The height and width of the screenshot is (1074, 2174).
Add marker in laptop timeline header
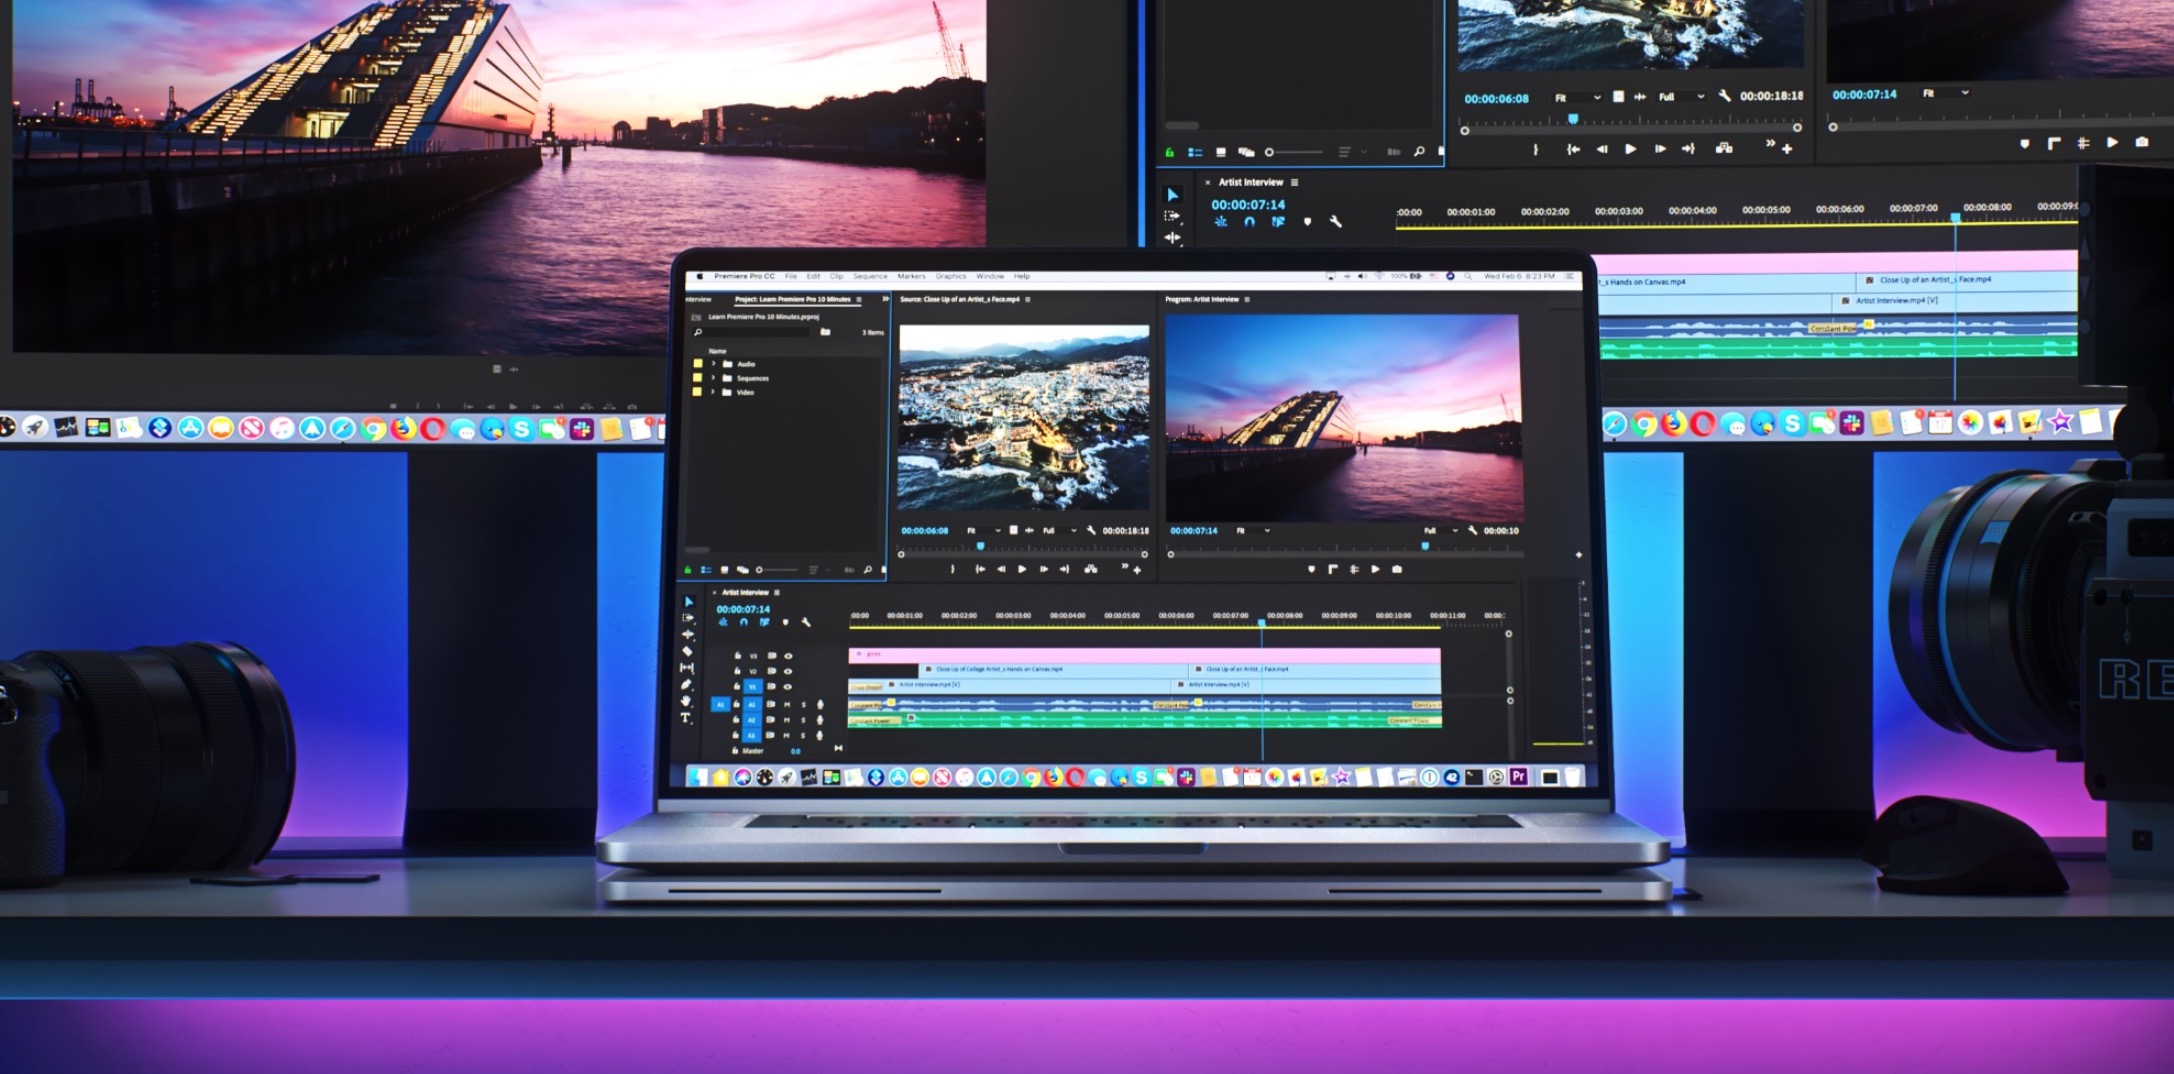[785, 622]
